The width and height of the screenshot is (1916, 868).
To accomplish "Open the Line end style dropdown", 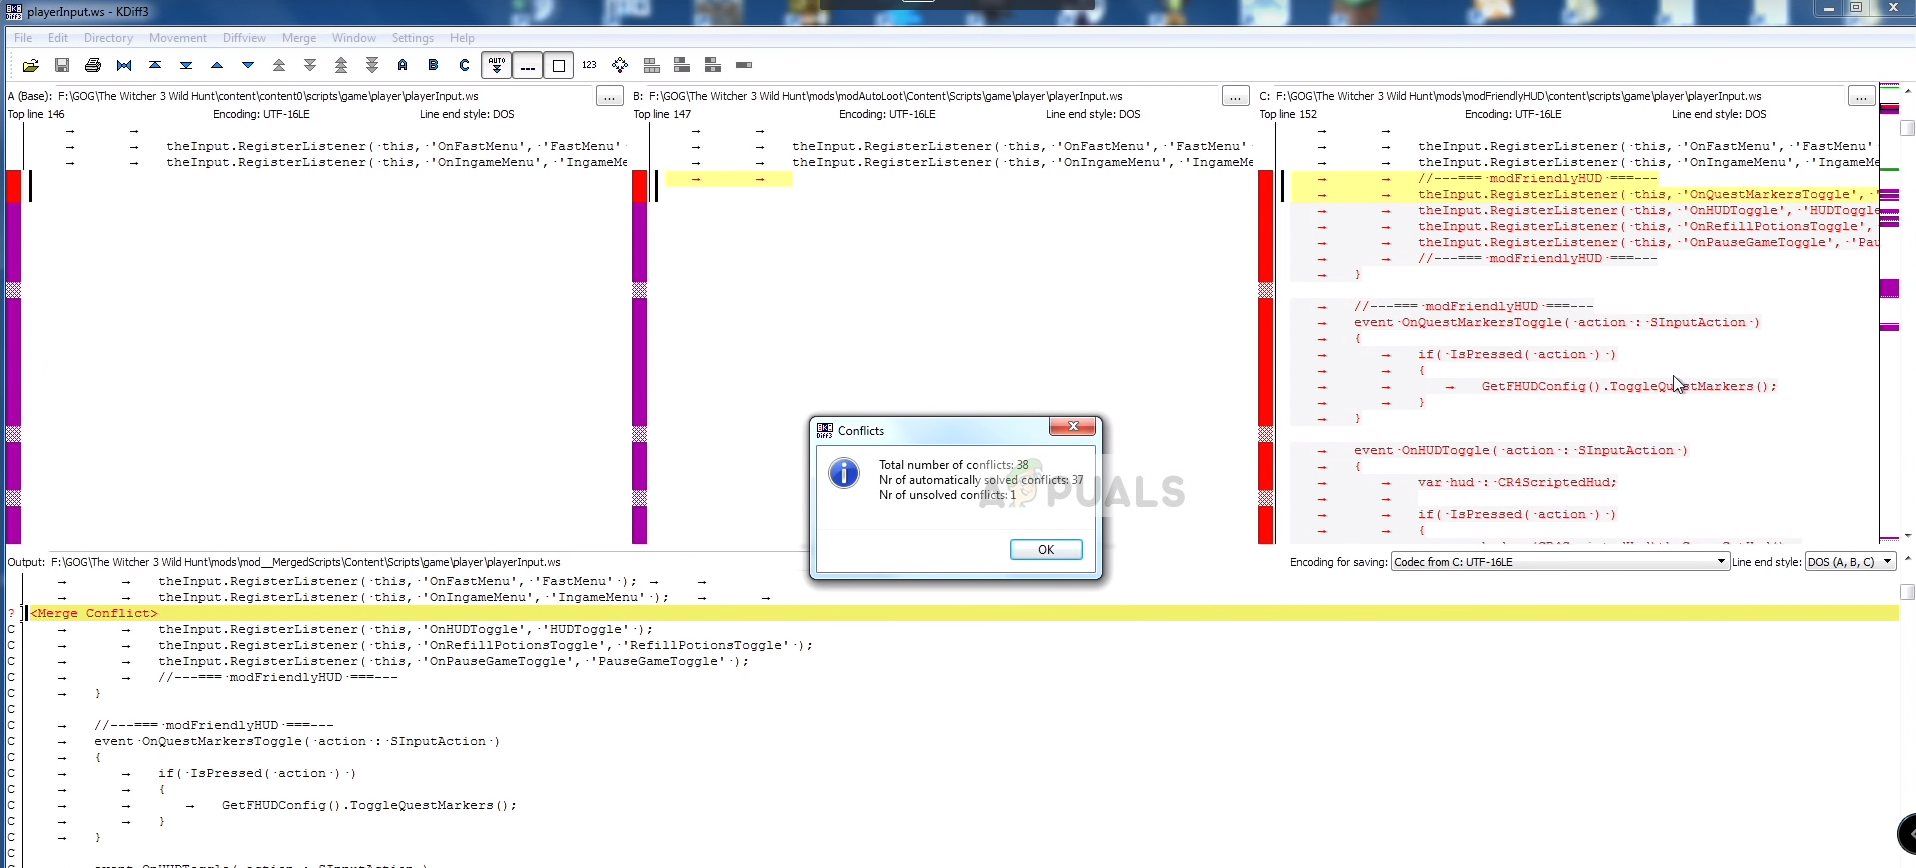I will [x=1850, y=562].
